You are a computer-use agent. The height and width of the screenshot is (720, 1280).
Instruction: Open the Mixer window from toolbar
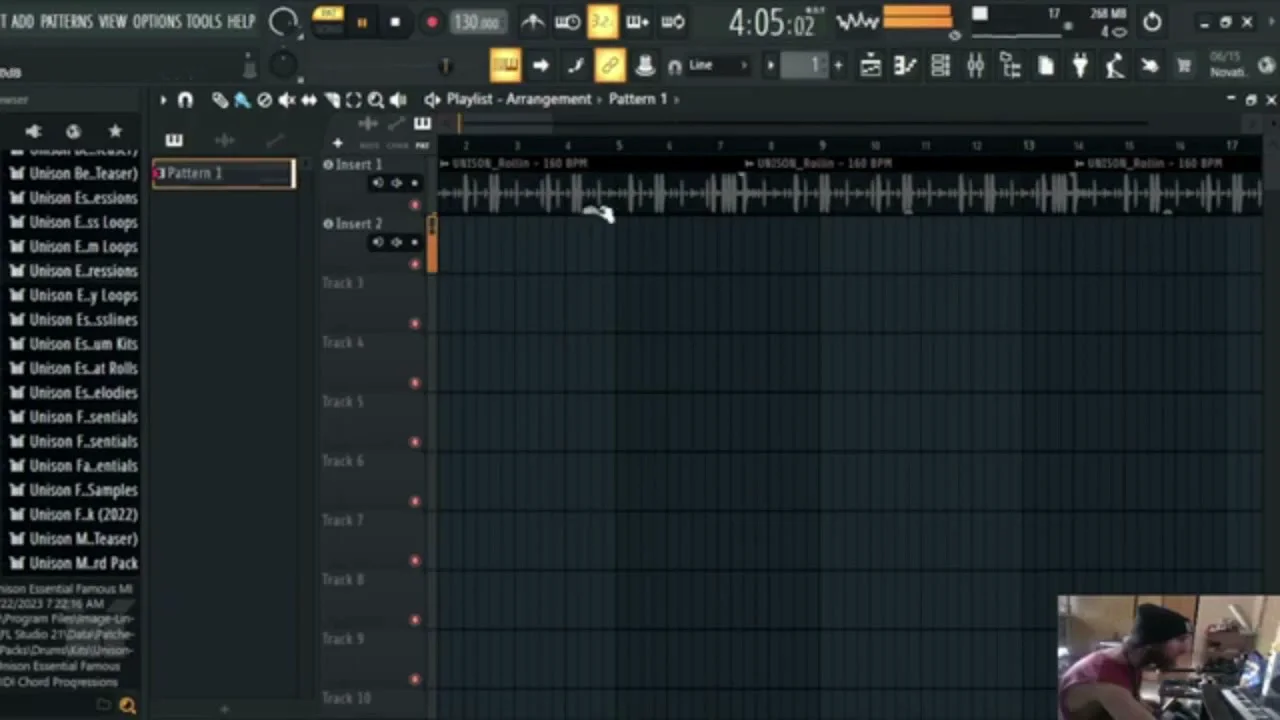pyautogui.click(x=975, y=66)
